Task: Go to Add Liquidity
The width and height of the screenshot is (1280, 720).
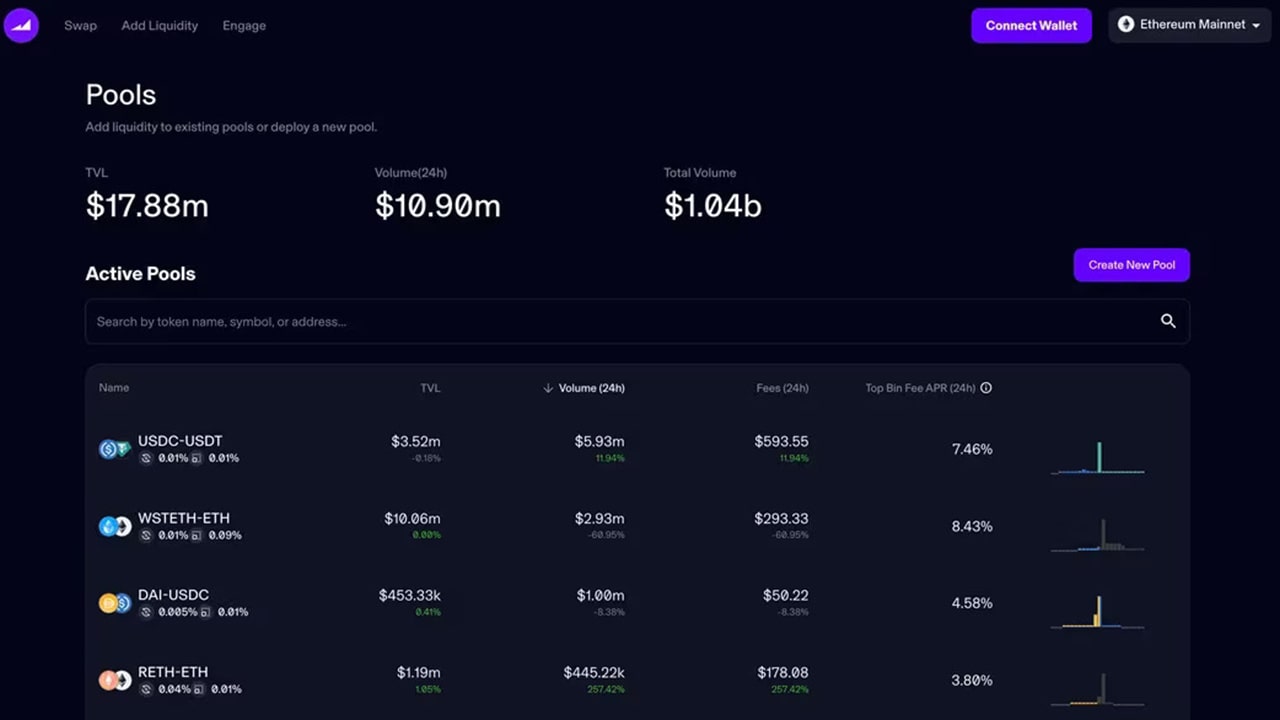Action: click(x=160, y=25)
